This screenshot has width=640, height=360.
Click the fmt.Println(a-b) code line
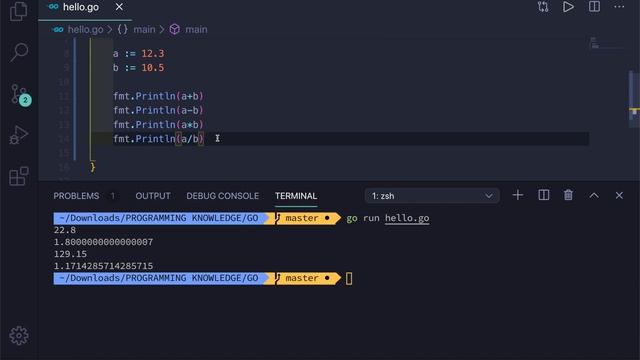pyautogui.click(x=158, y=110)
